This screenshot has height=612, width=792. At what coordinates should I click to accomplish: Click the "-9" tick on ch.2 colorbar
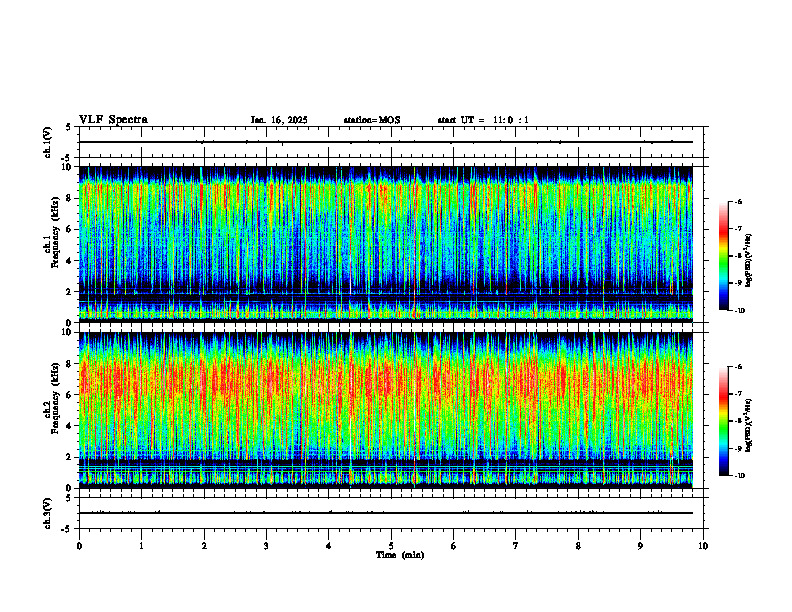coord(738,448)
